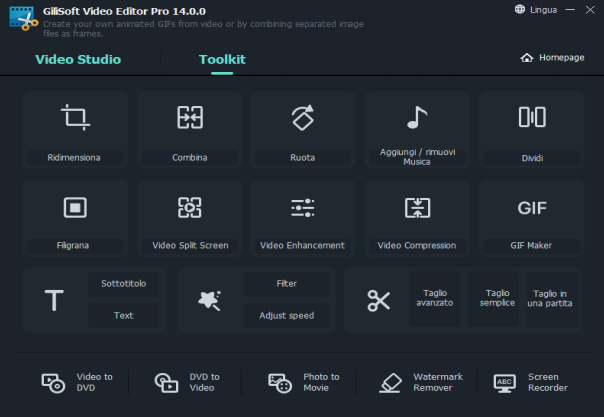Select the Ruota rotate icon
This screenshot has height=417, width=604.
(x=303, y=117)
